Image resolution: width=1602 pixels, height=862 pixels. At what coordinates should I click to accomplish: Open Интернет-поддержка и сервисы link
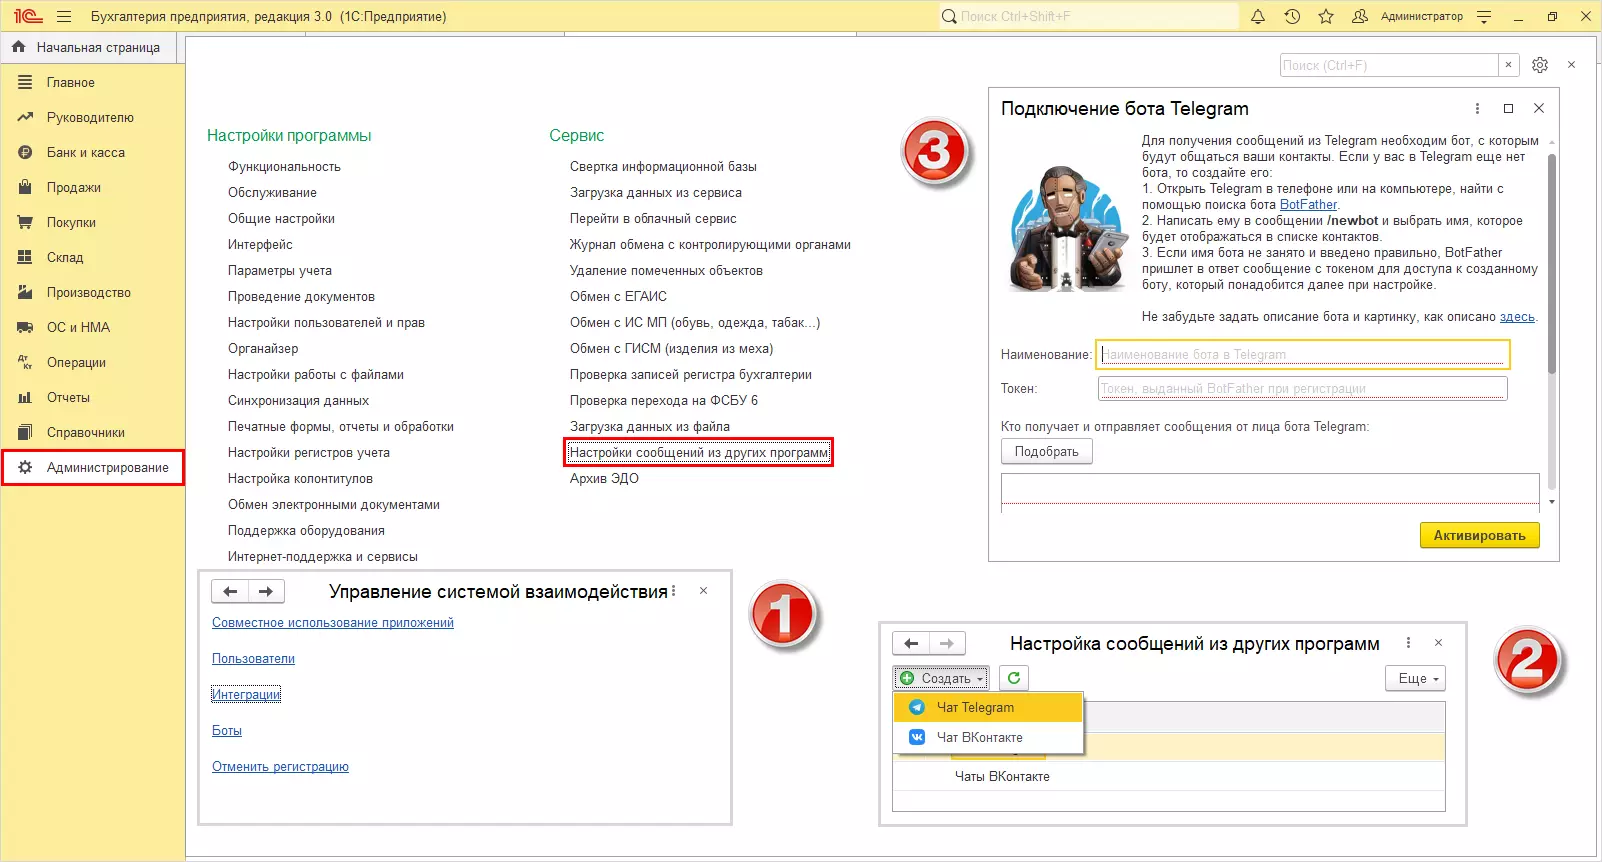[x=323, y=557]
